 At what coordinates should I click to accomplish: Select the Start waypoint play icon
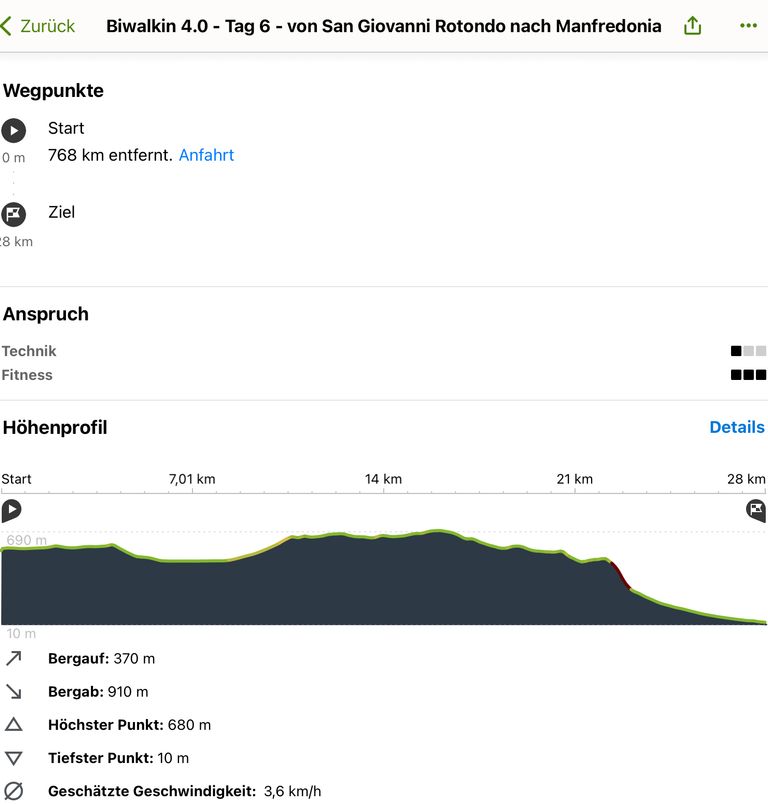point(13,130)
